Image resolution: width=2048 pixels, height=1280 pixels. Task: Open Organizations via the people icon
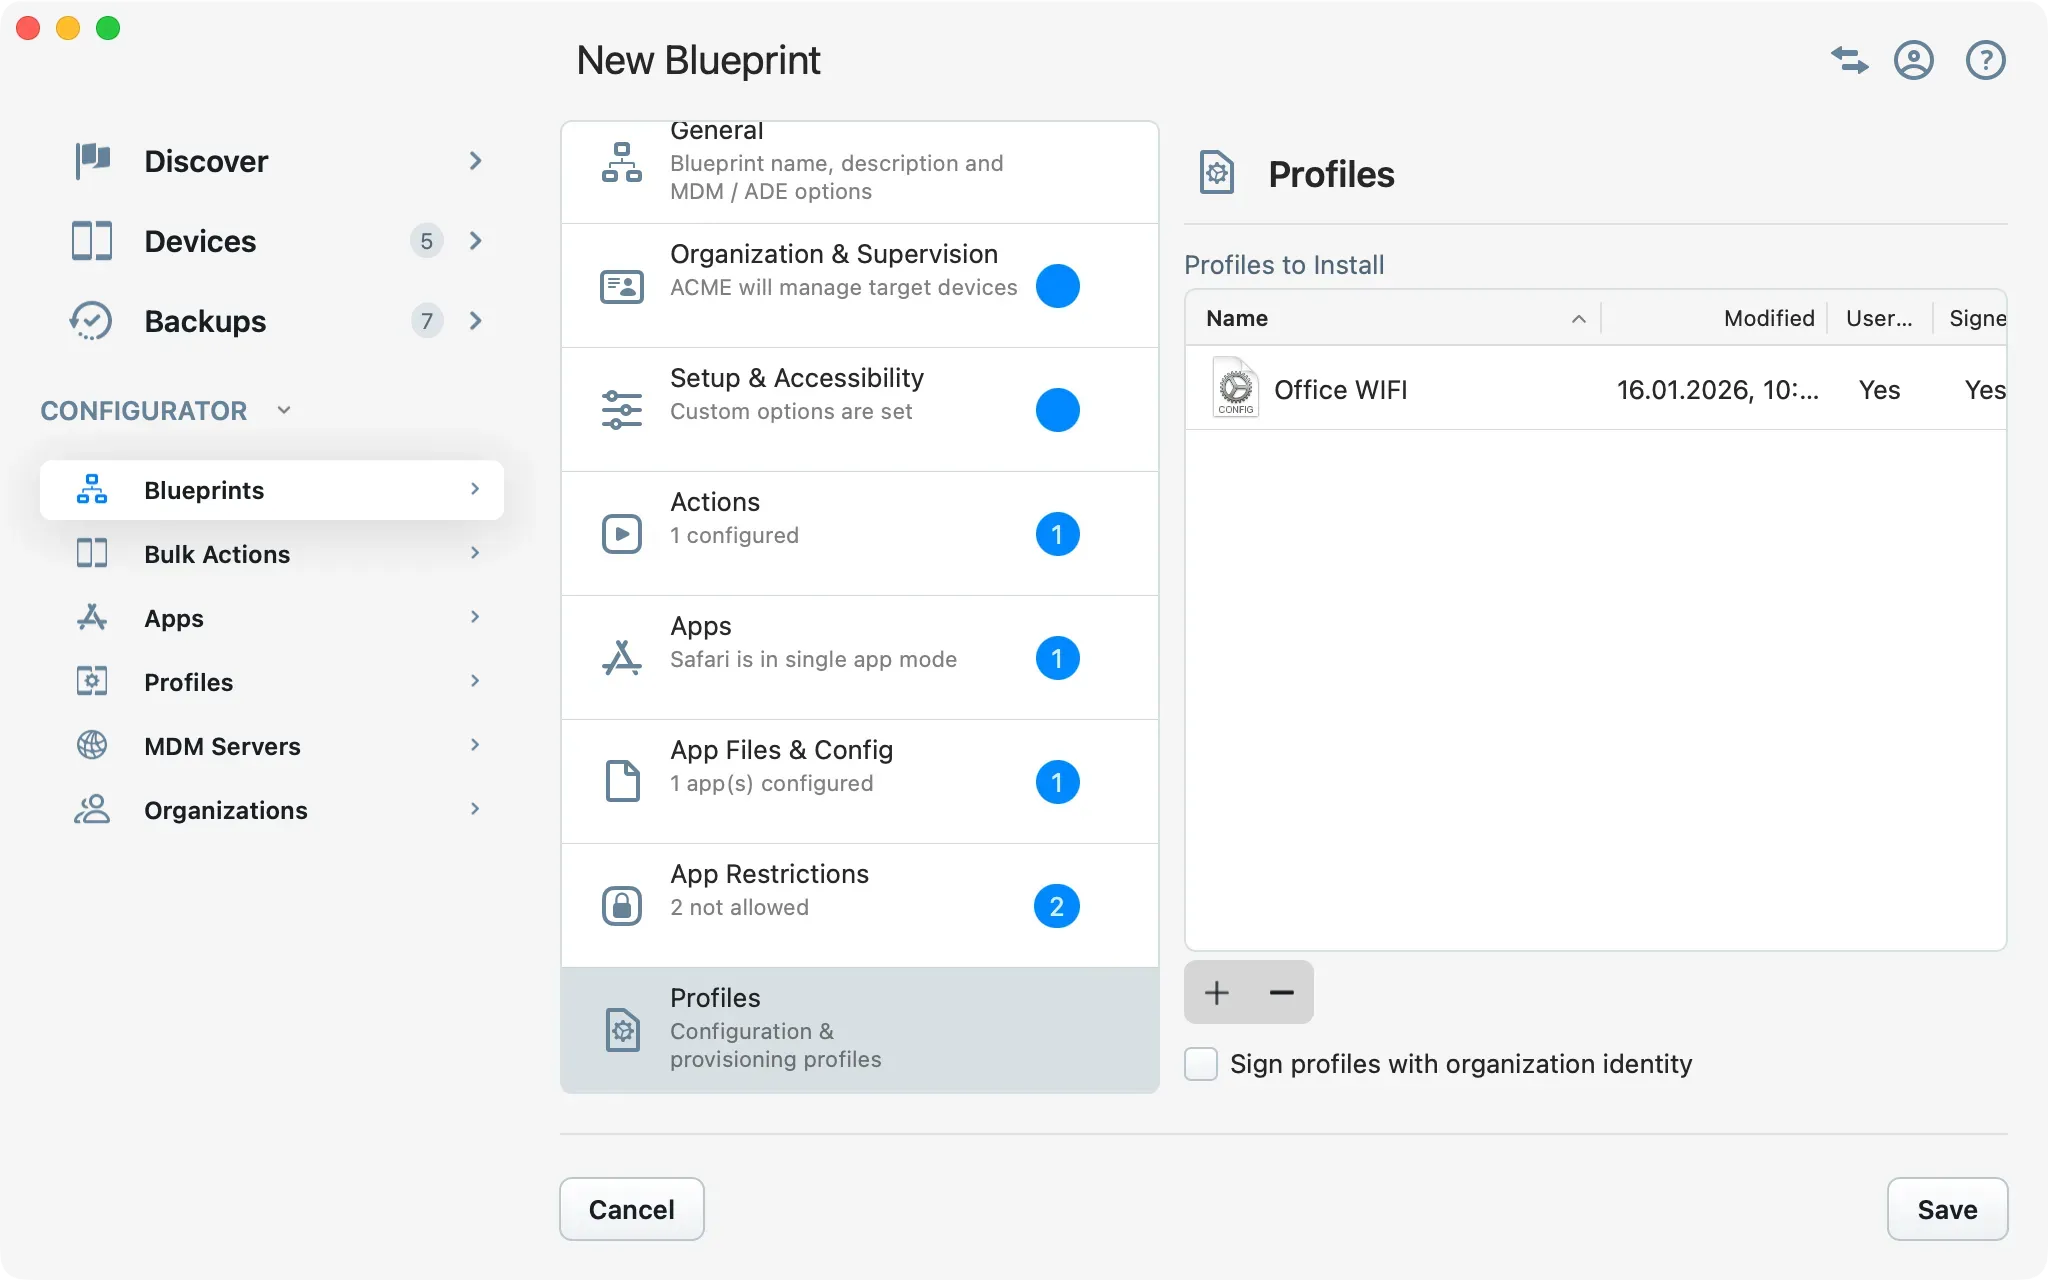pos(91,809)
